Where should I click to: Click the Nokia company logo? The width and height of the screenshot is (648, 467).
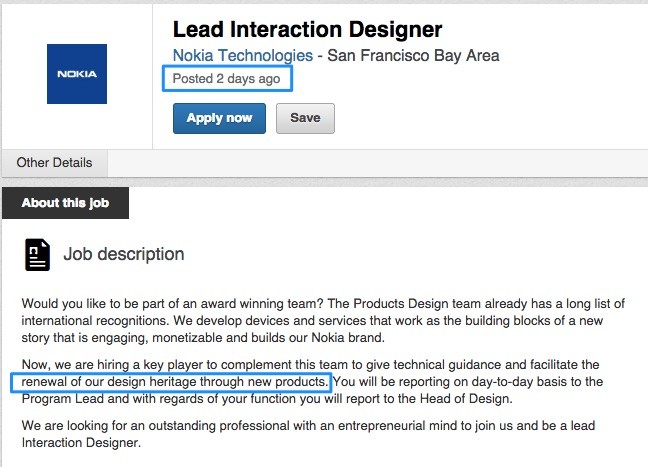click(77, 74)
